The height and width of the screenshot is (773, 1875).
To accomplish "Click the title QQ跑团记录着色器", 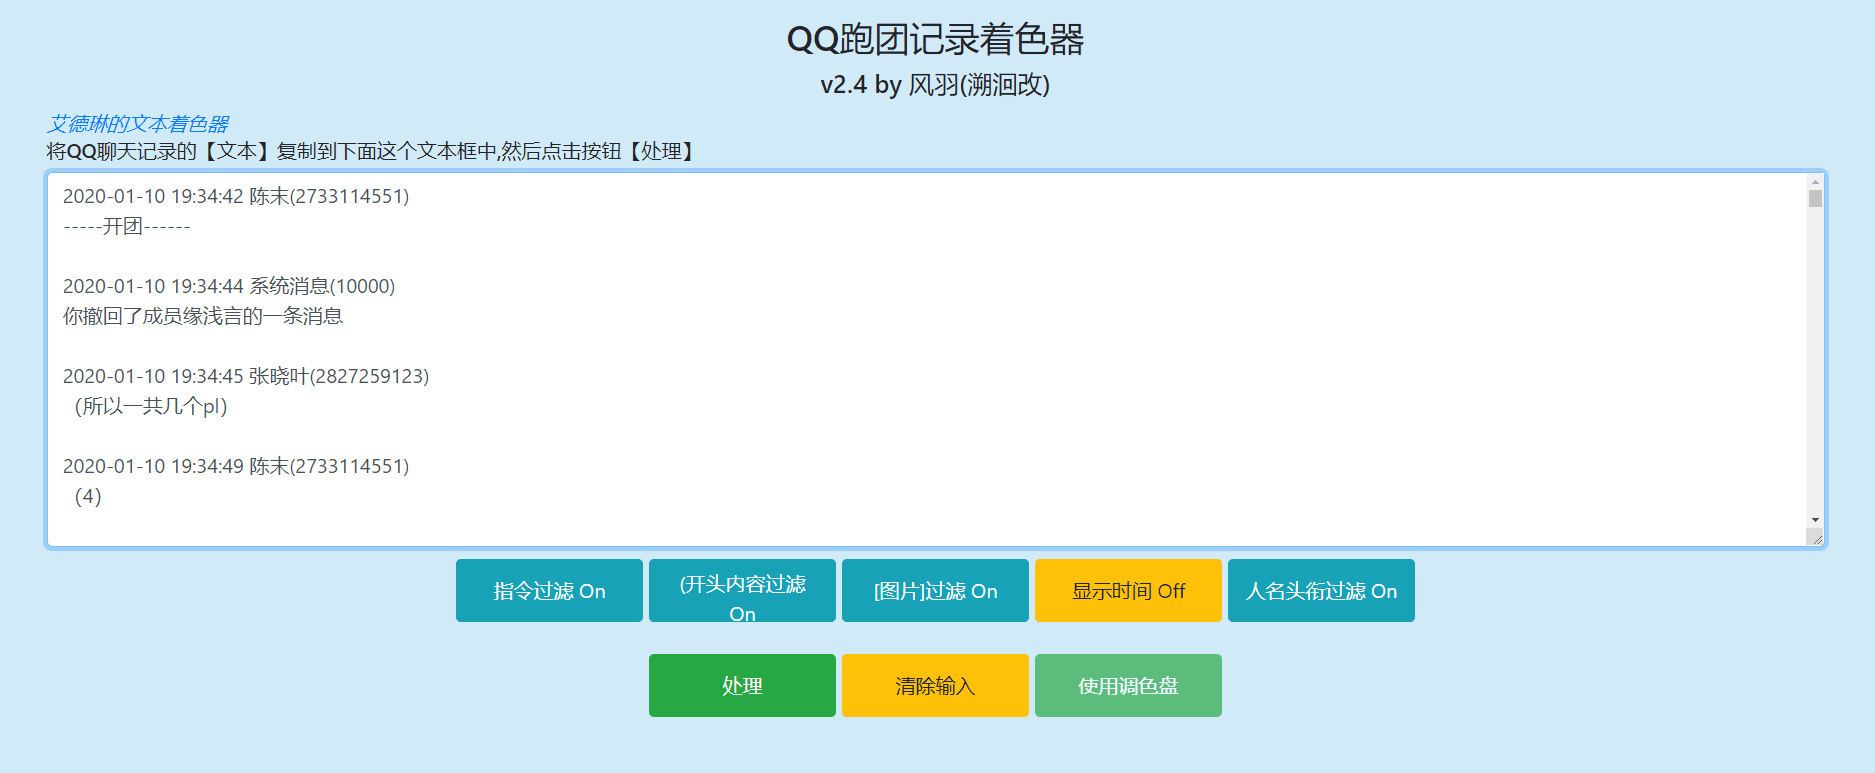I will 936,40.
